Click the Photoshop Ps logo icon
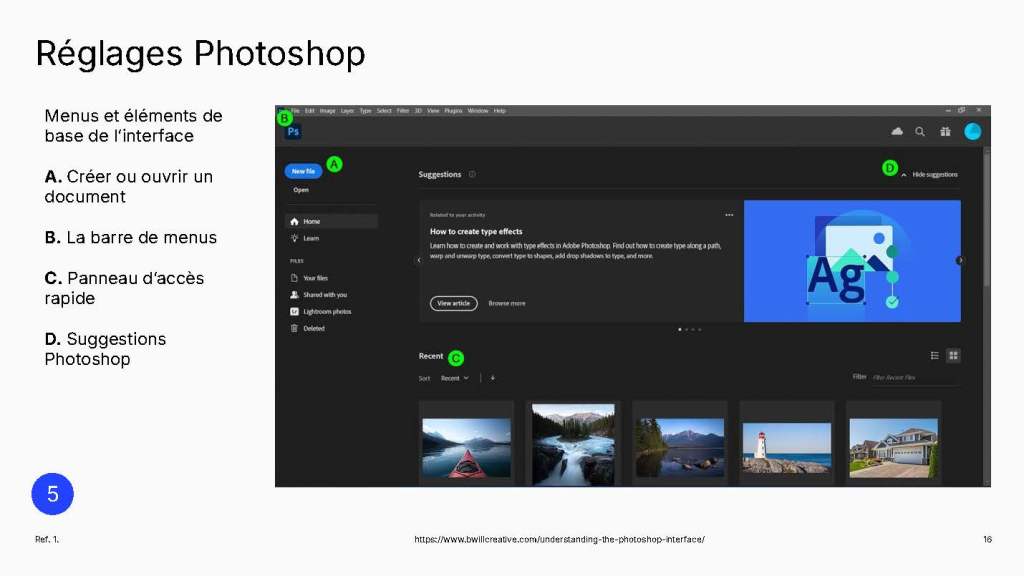The width and height of the screenshot is (1024, 576). pyautogui.click(x=293, y=132)
